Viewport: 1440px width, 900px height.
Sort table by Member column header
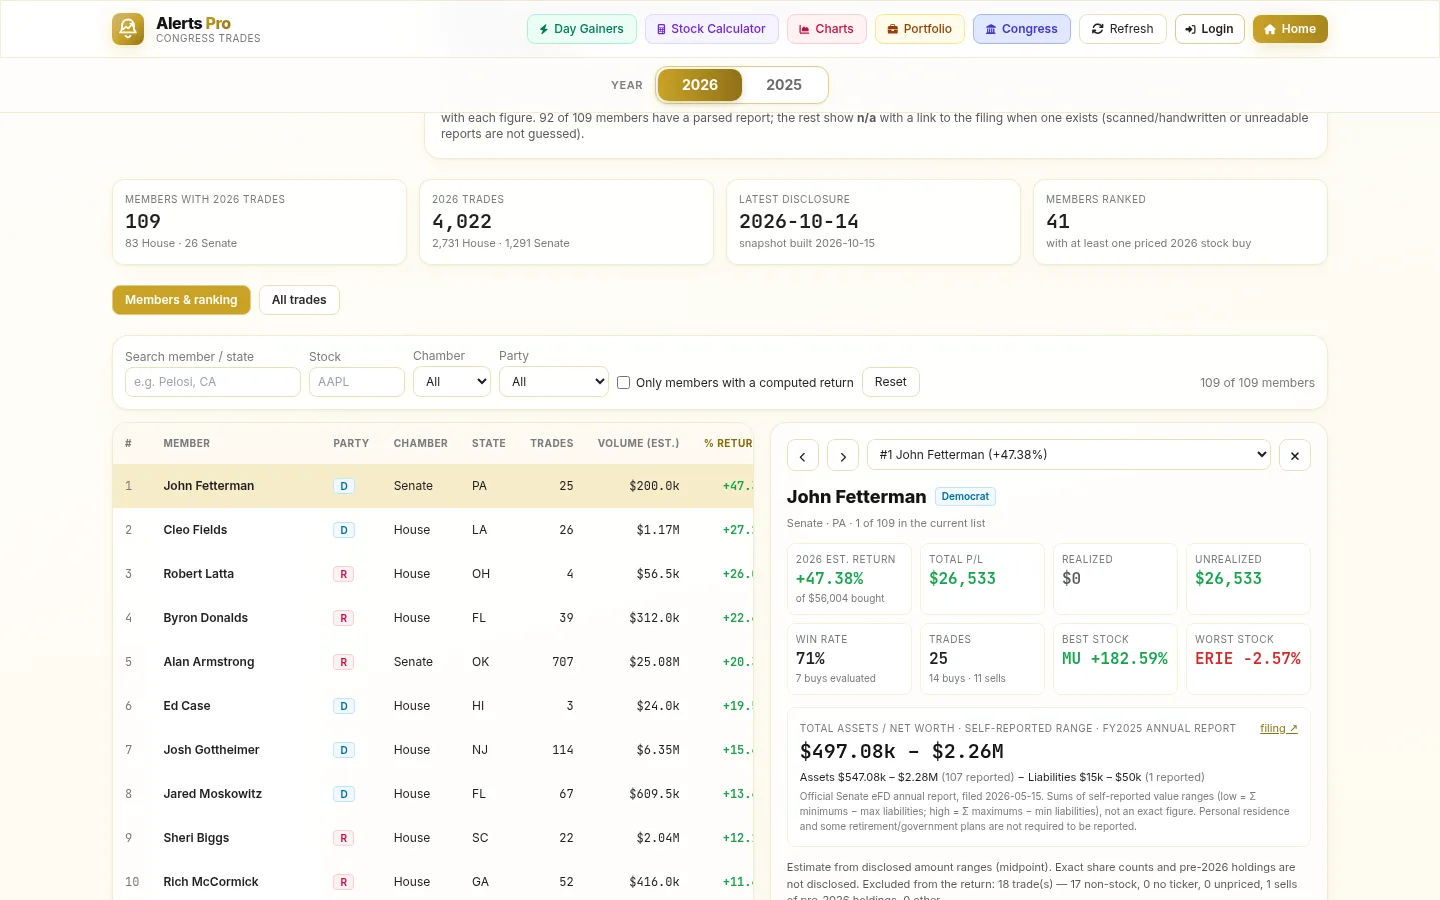[187, 443]
